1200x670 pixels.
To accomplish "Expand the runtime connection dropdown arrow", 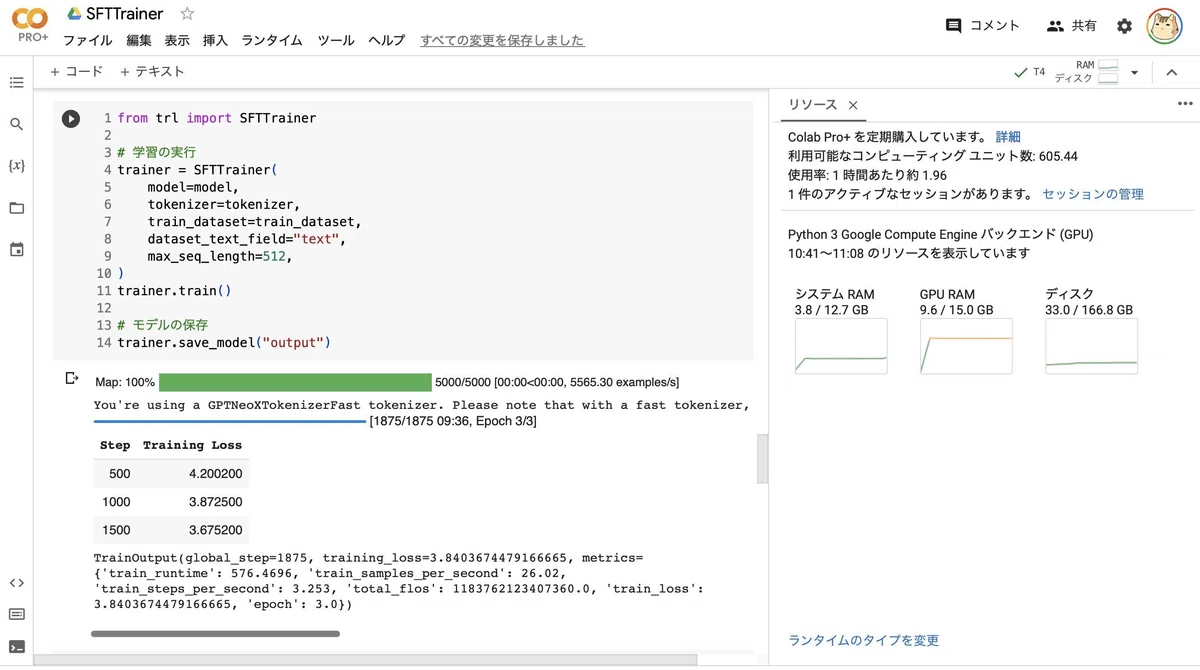I will [1134, 72].
